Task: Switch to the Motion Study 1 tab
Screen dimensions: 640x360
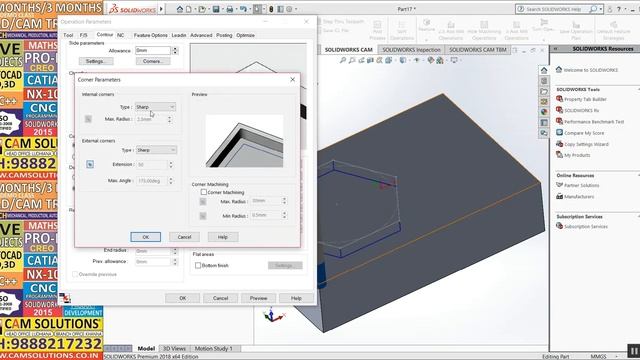Action: point(213,349)
